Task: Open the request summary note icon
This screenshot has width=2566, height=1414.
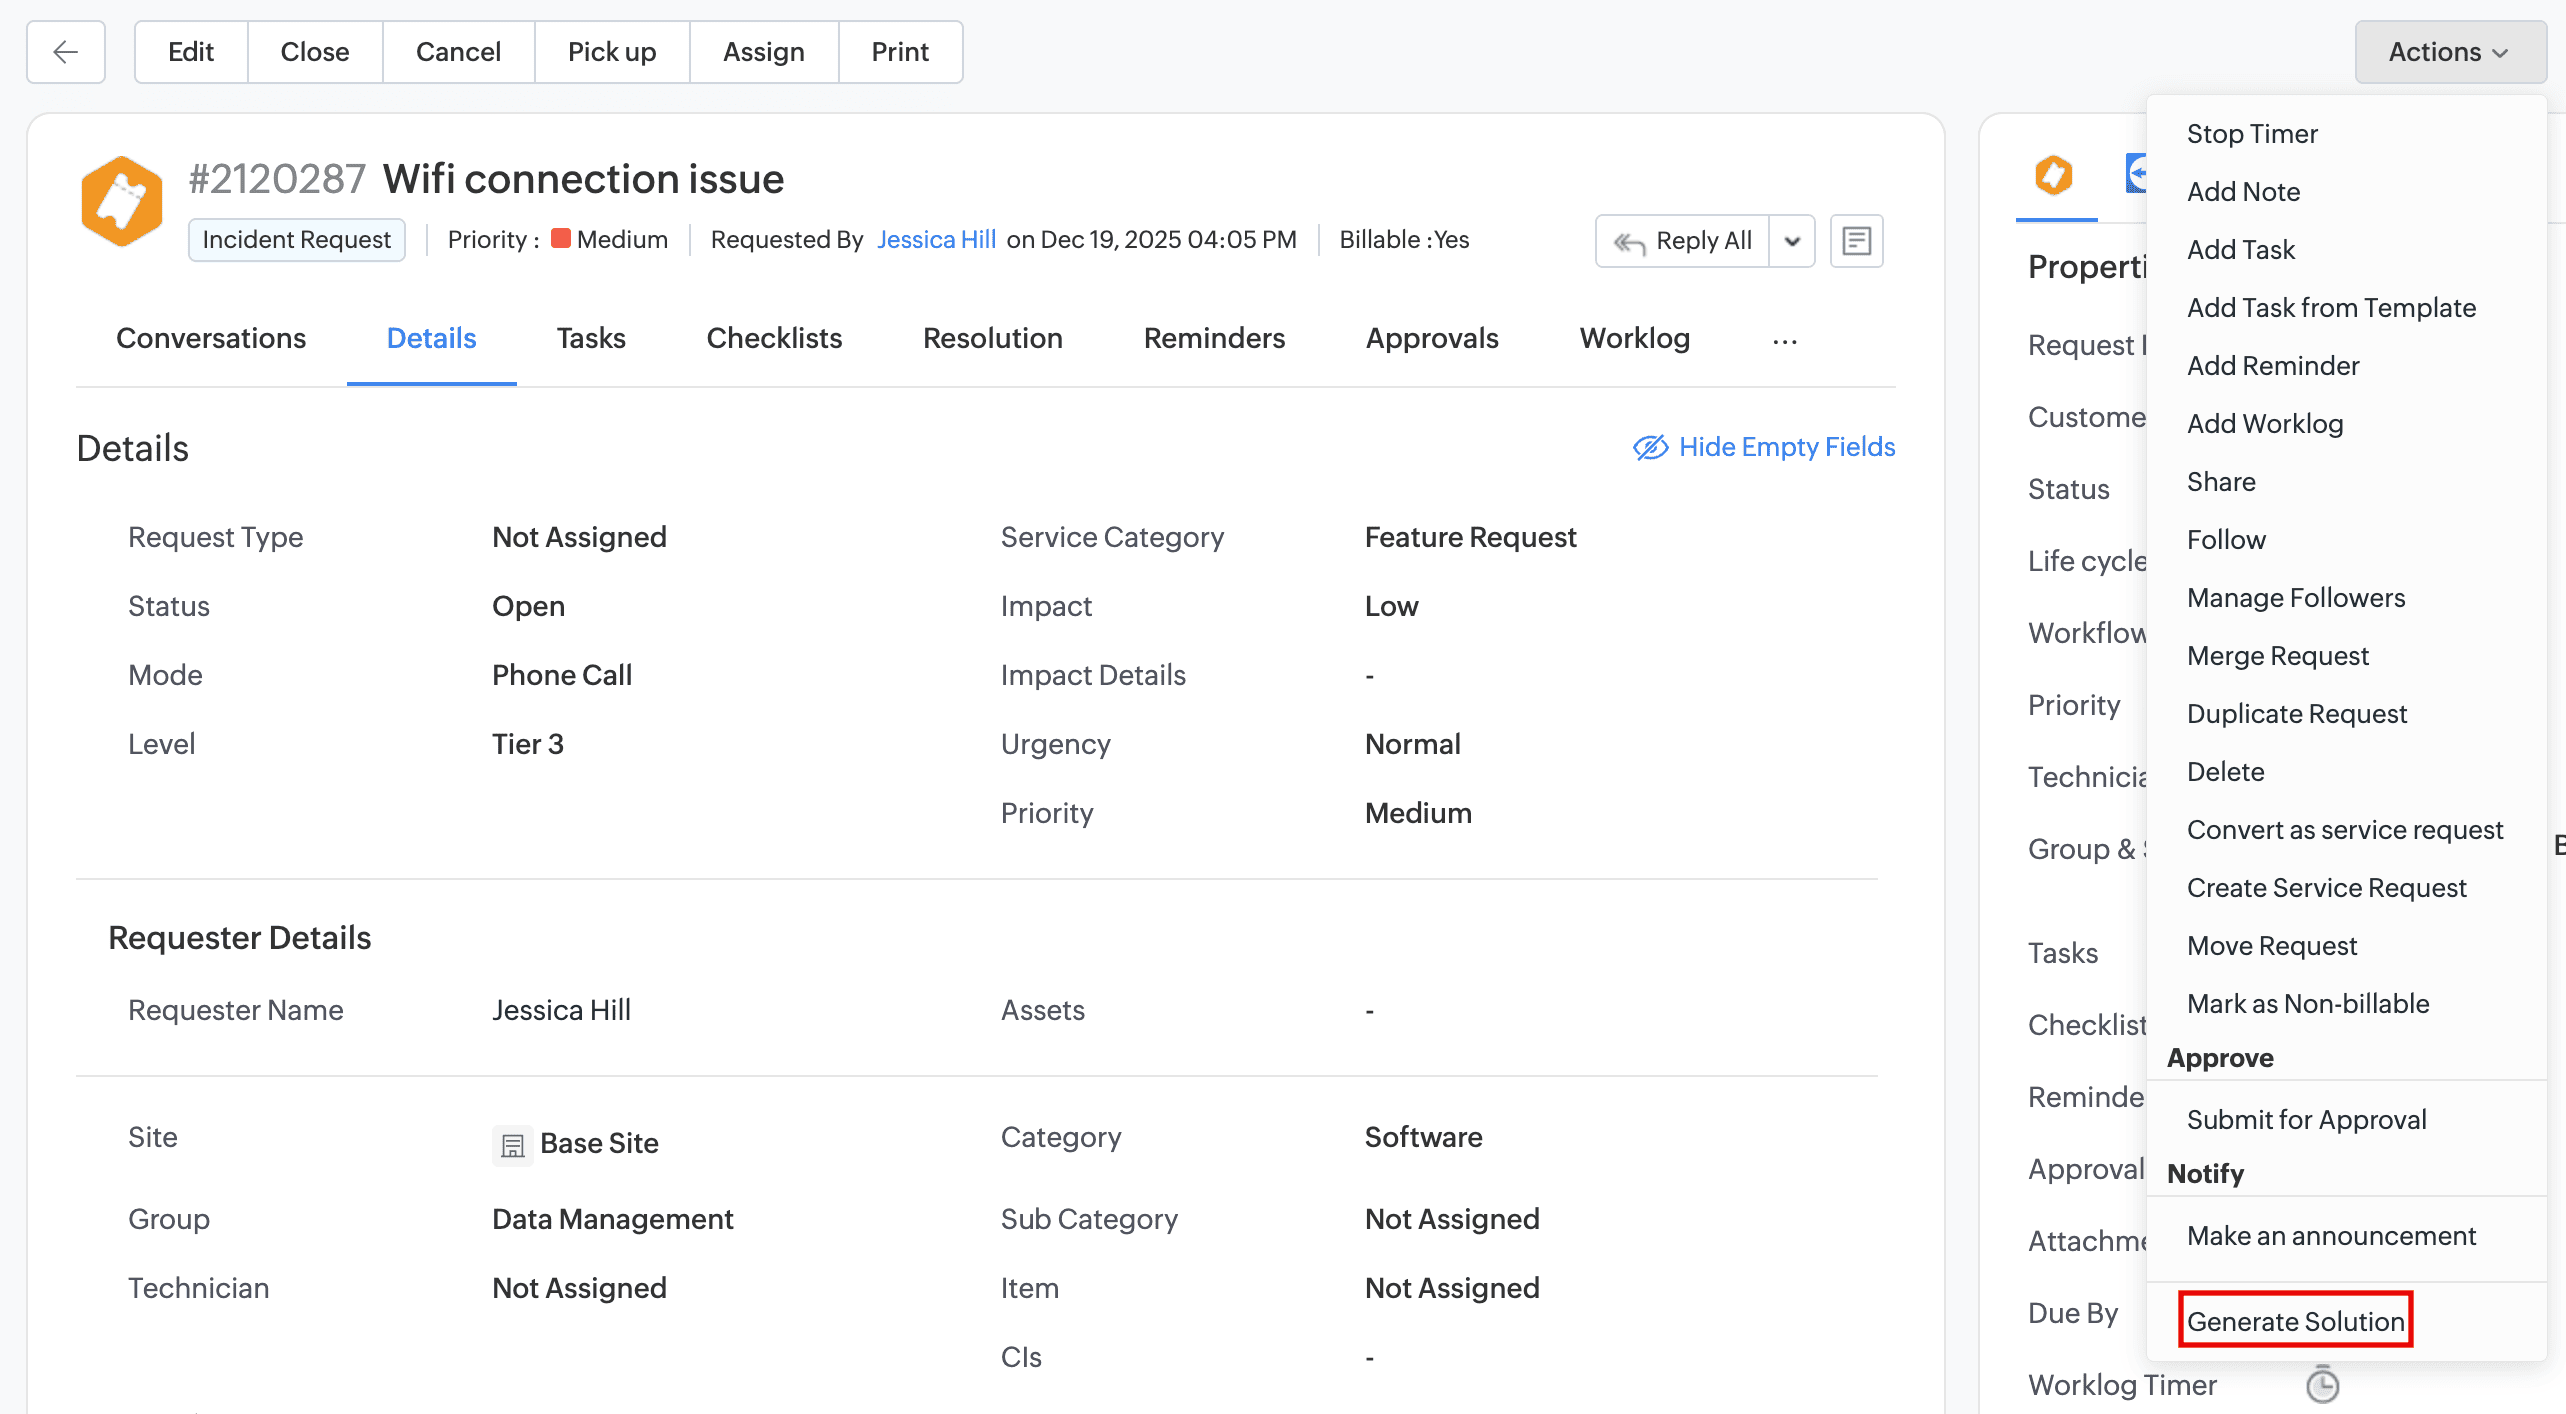Action: [1856, 241]
